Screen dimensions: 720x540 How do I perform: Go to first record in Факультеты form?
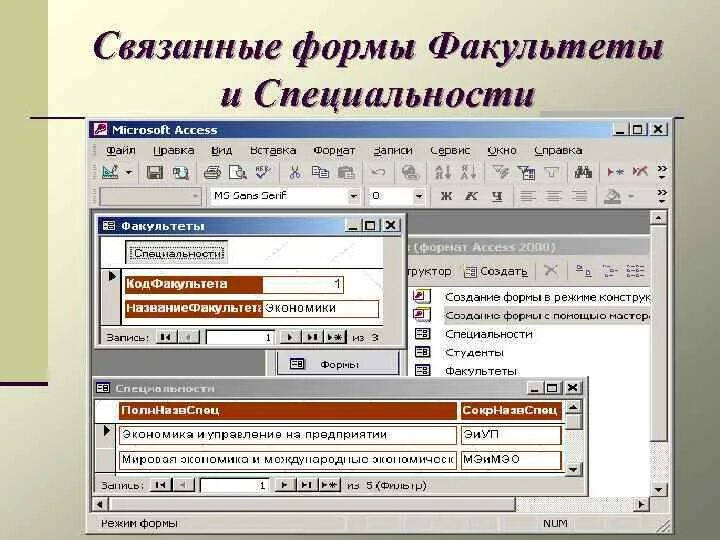[x=166, y=338]
